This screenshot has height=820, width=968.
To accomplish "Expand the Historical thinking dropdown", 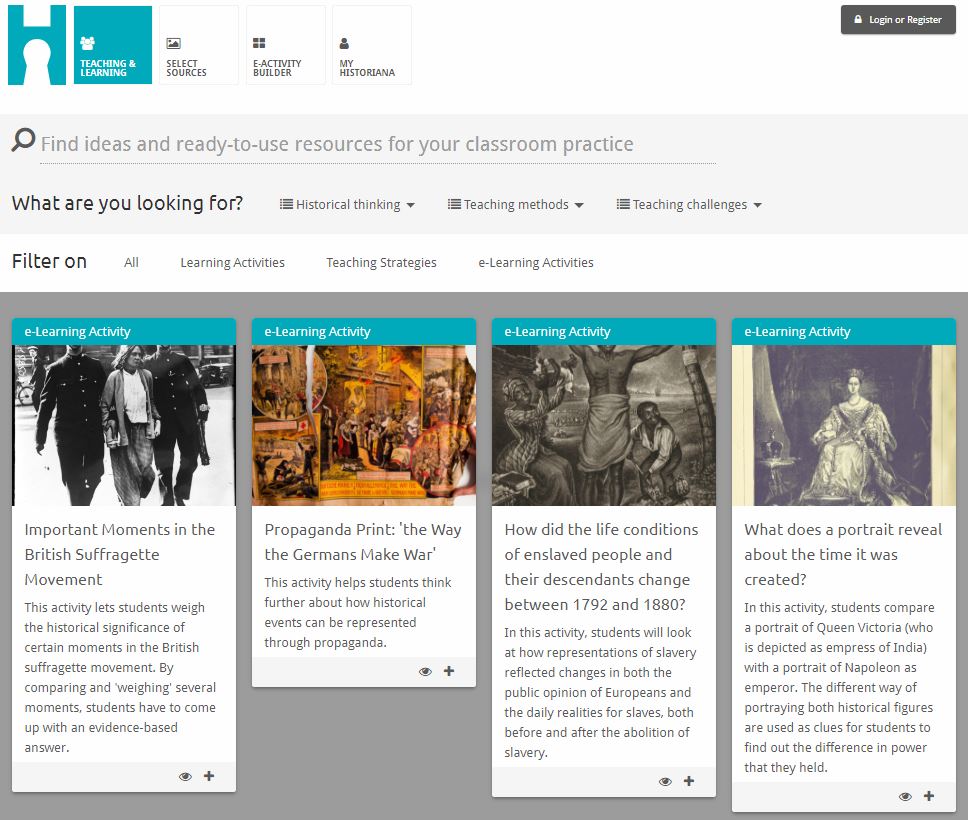I will tap(347, 204).
